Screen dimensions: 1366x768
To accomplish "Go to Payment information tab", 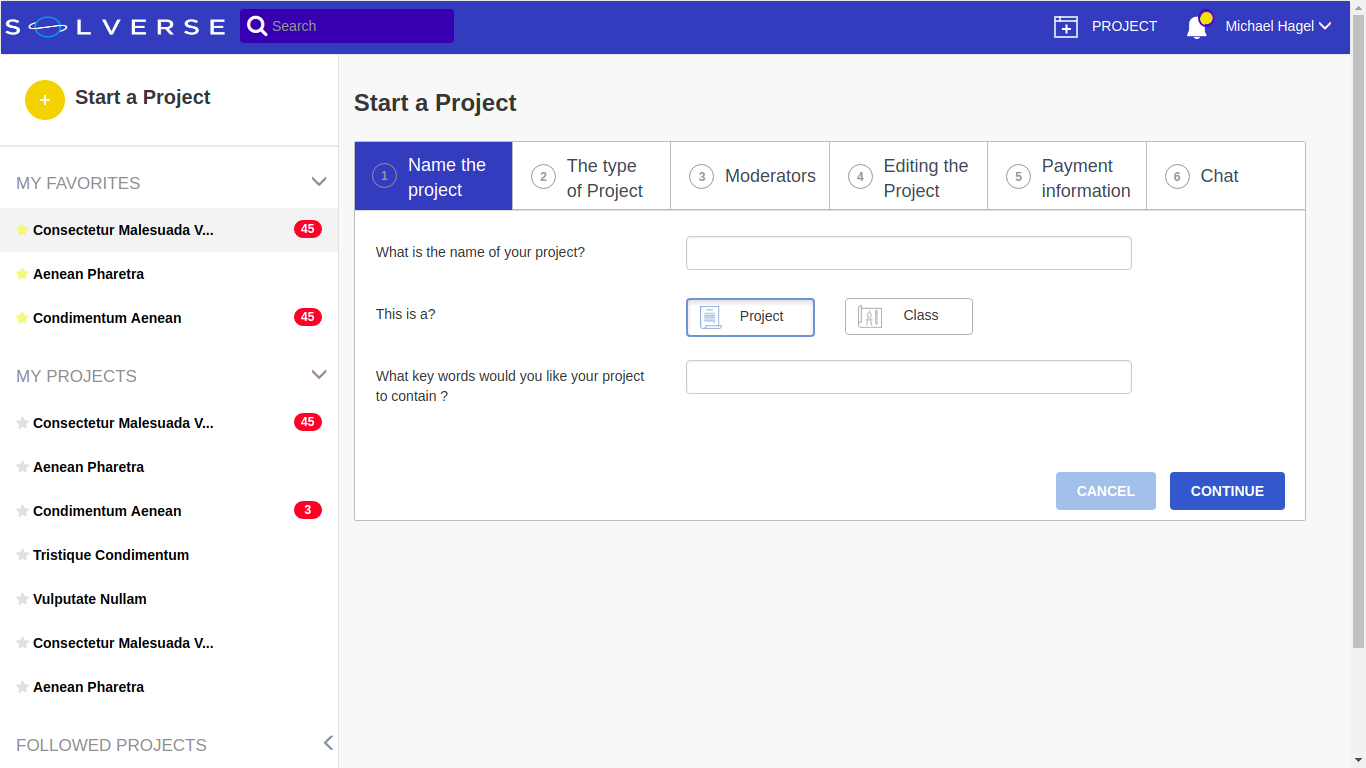I will [x=1066, y=177].
